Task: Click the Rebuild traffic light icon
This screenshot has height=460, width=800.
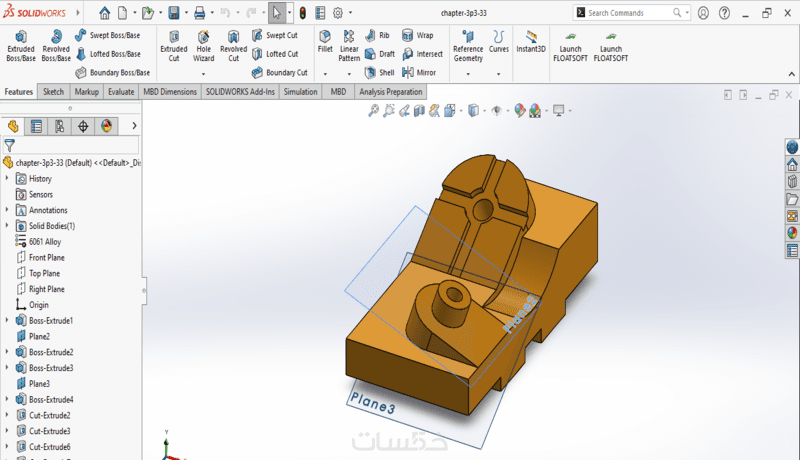Action: (x=303, y=13)
